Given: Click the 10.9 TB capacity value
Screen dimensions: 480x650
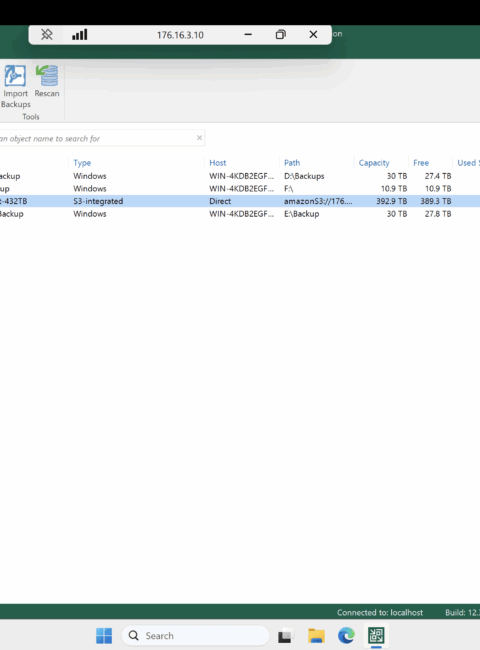Looking at the screenshot, I should click(394, 189).
